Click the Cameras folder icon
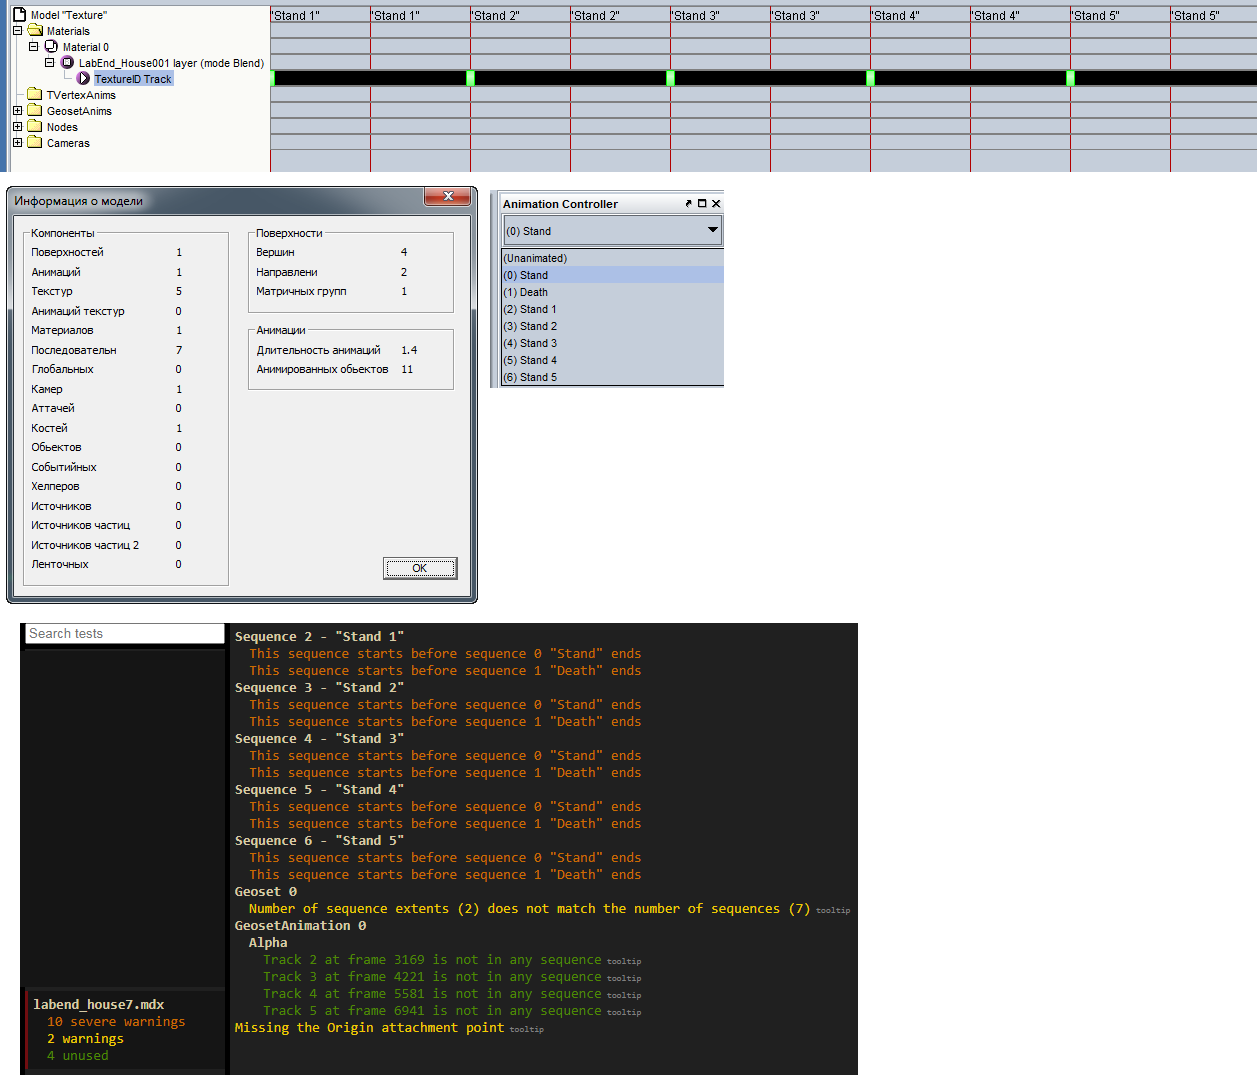The height and width of the screenshot is (1086, 1257). pos(35,143)
